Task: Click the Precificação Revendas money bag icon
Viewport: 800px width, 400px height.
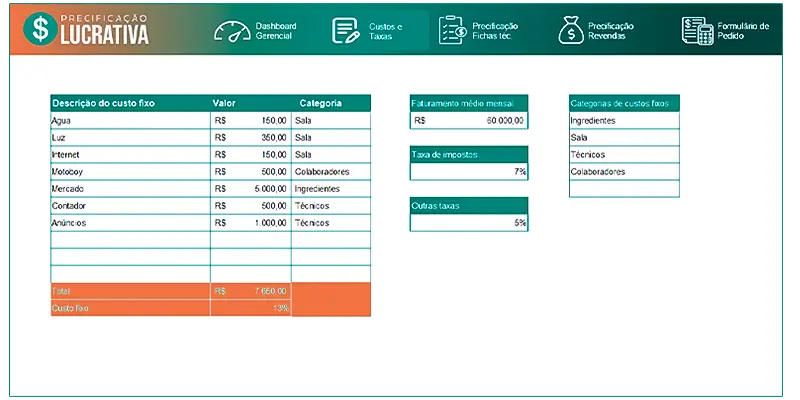Action: (x=571, y=30)
